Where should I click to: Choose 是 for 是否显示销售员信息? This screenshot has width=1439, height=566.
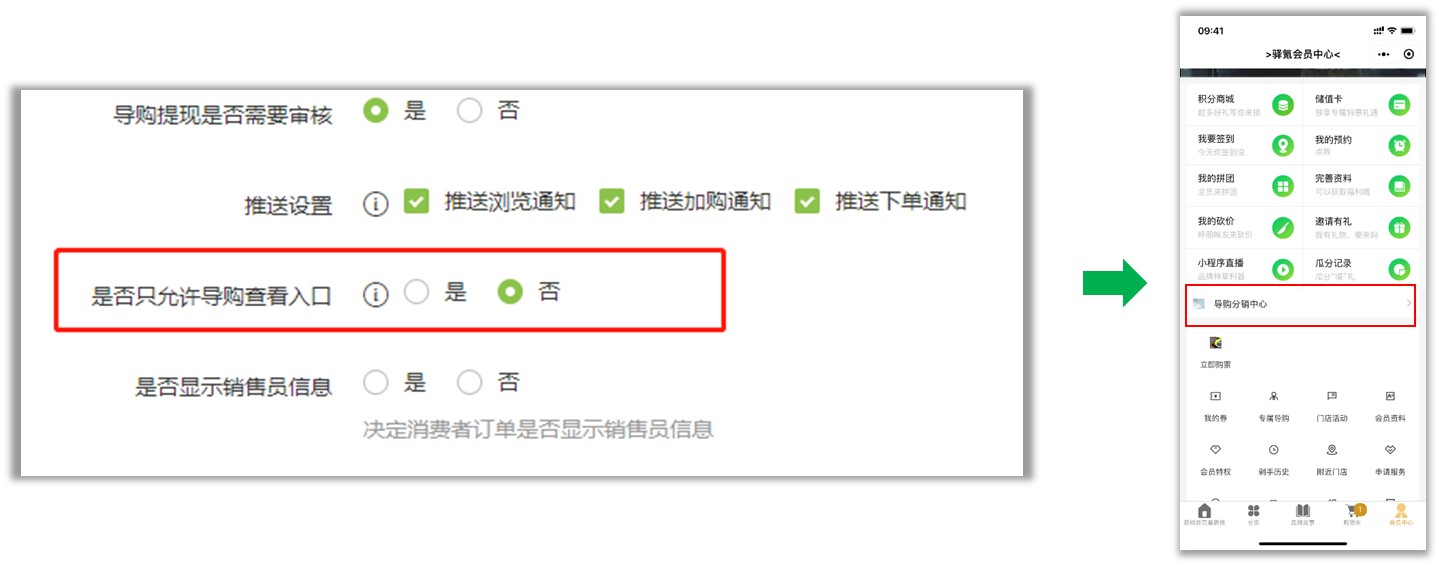click(376, 382)
